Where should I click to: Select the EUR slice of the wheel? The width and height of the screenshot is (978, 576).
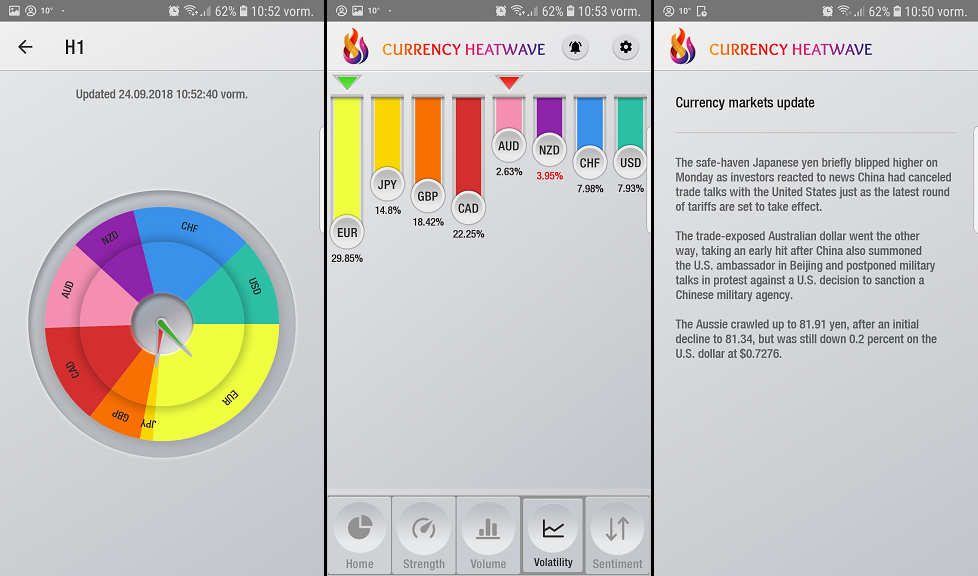[218, 381]
